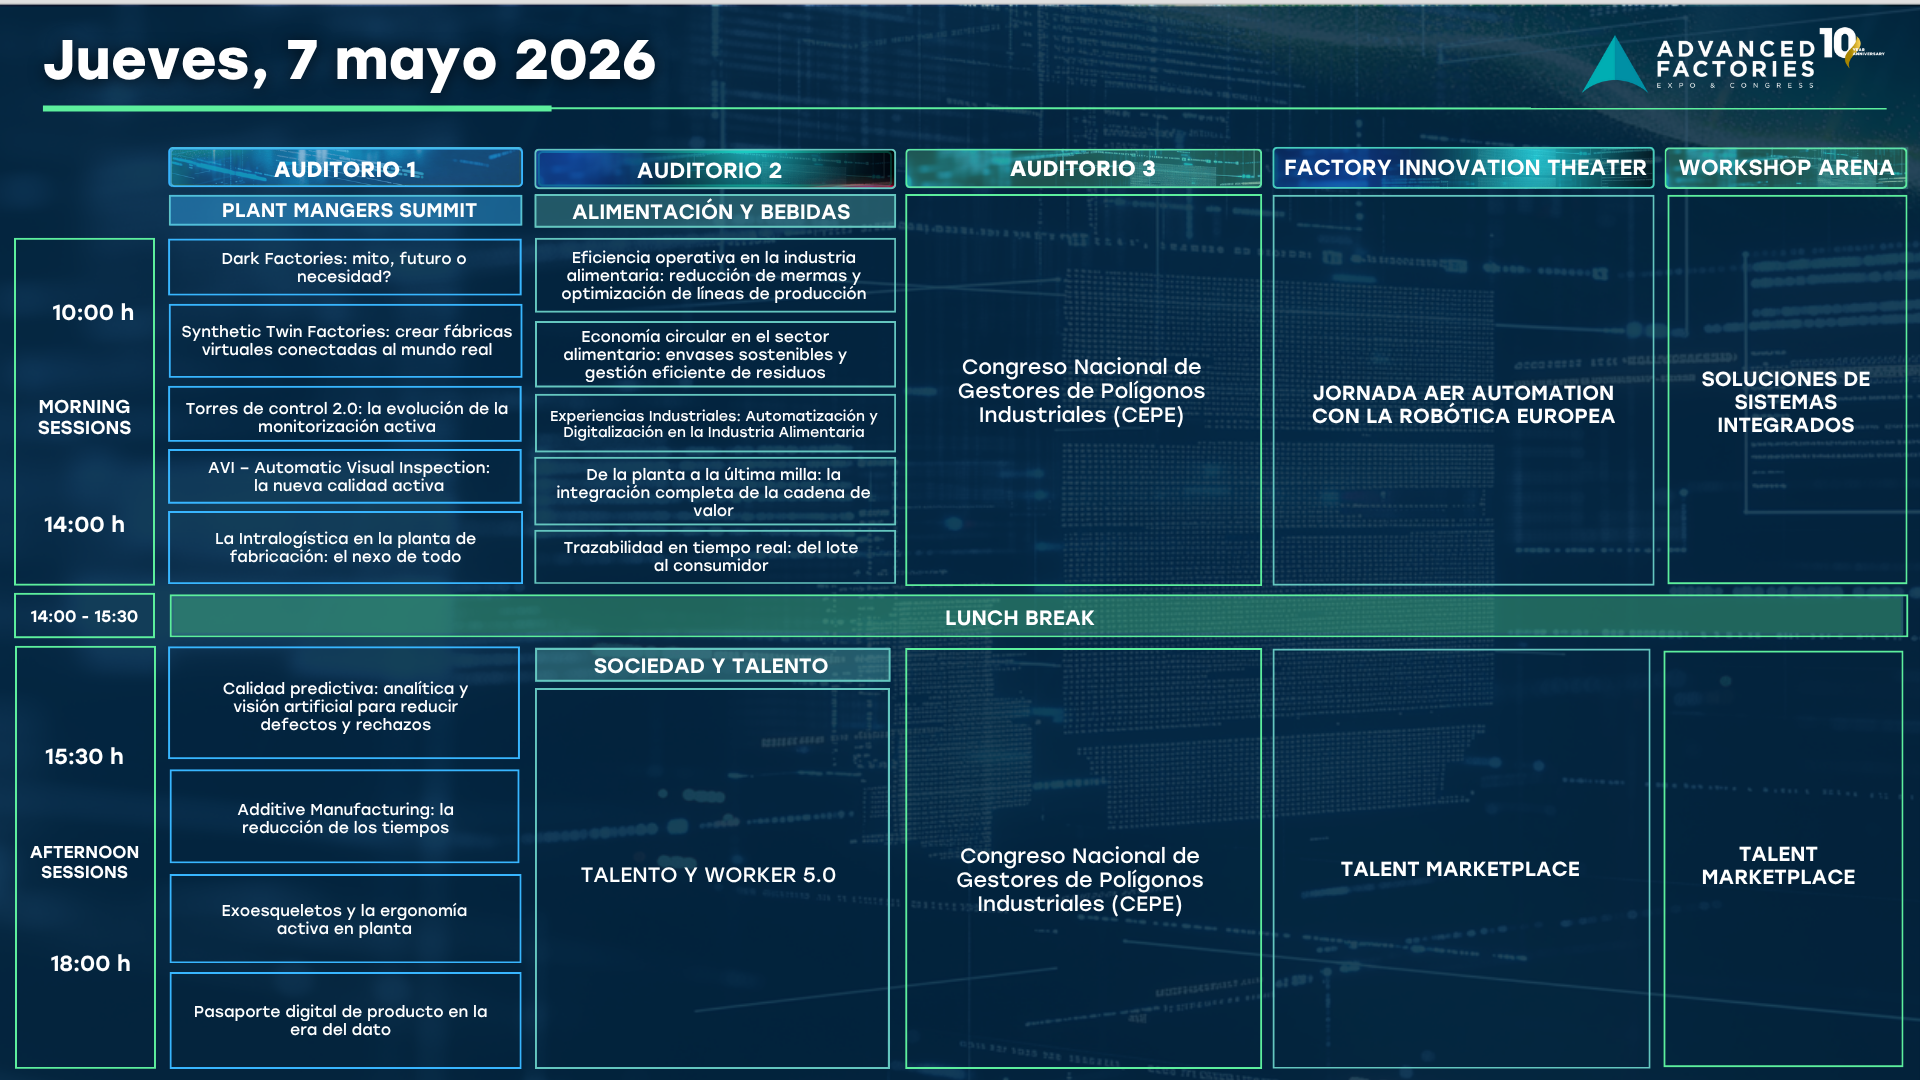The image size is (1920, 1080).
Task: Select Economía circular en el sector alimentario
Action: click(714, 354)
